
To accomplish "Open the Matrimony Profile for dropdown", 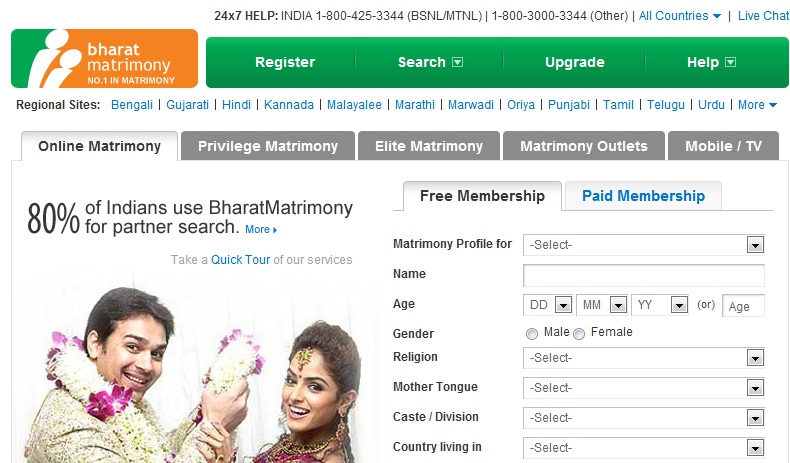I will tap(643, 245).
